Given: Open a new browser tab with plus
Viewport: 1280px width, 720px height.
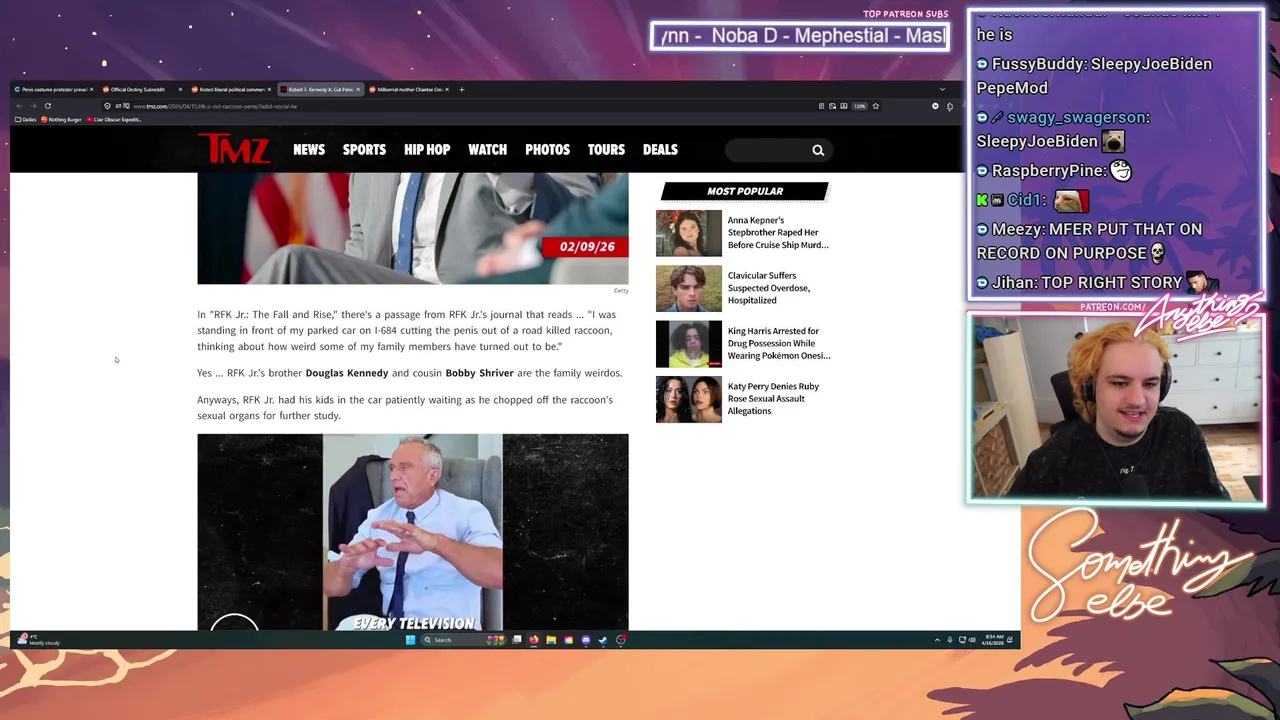Looking at the screenshot, I should 461,89.
